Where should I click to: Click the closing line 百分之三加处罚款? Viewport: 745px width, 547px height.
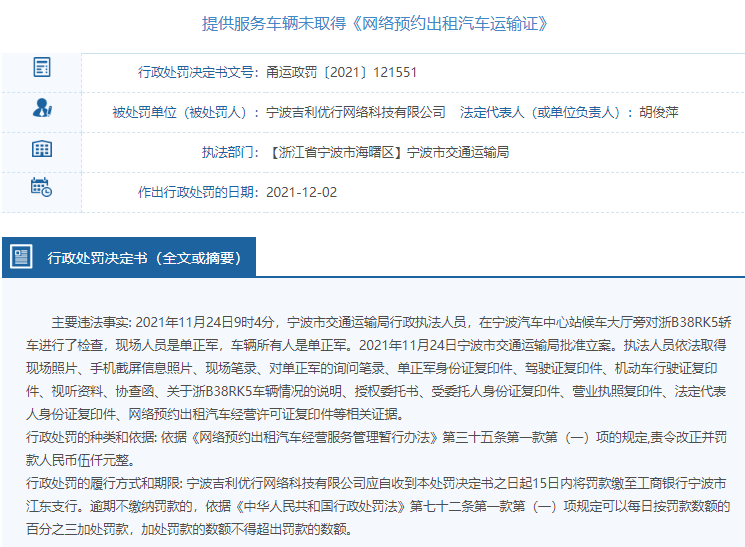[189, 529]
